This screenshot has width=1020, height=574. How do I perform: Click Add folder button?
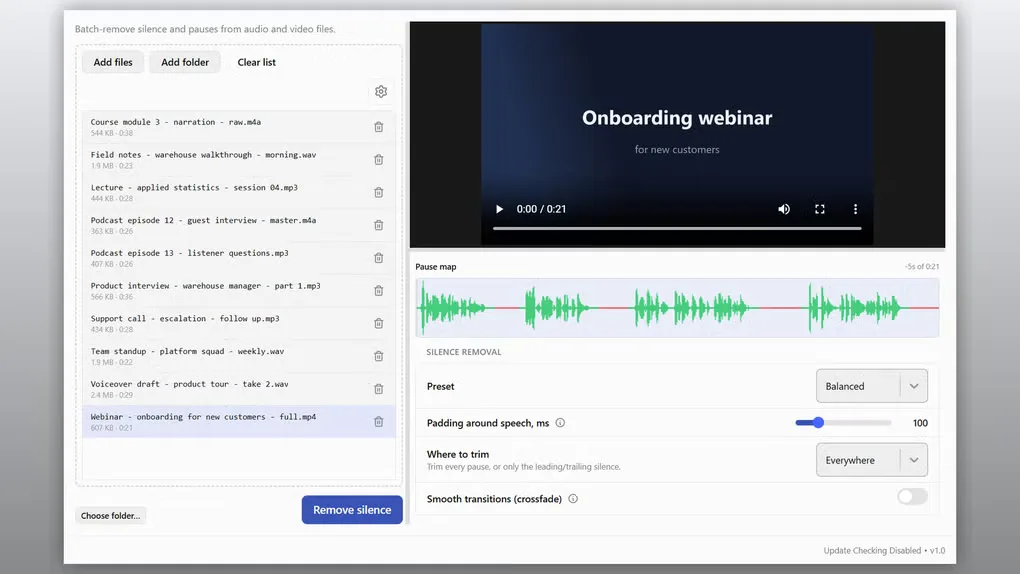(185, 62)
